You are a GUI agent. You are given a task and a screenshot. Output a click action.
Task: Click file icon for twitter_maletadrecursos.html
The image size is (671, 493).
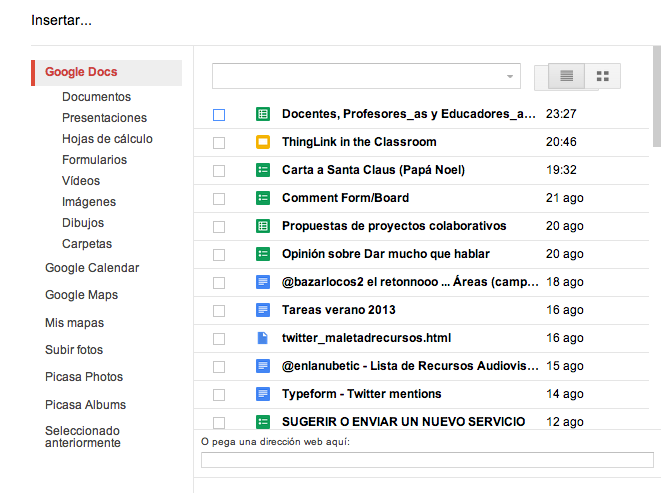pyautogui.click(x=263, y=338)
